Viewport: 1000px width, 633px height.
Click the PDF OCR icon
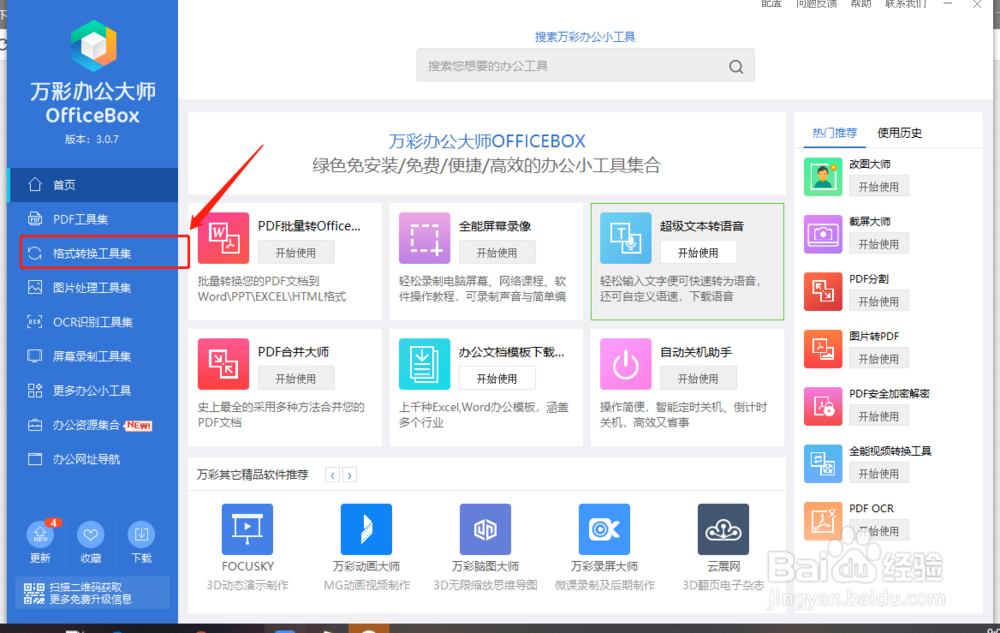click(823, 521)
